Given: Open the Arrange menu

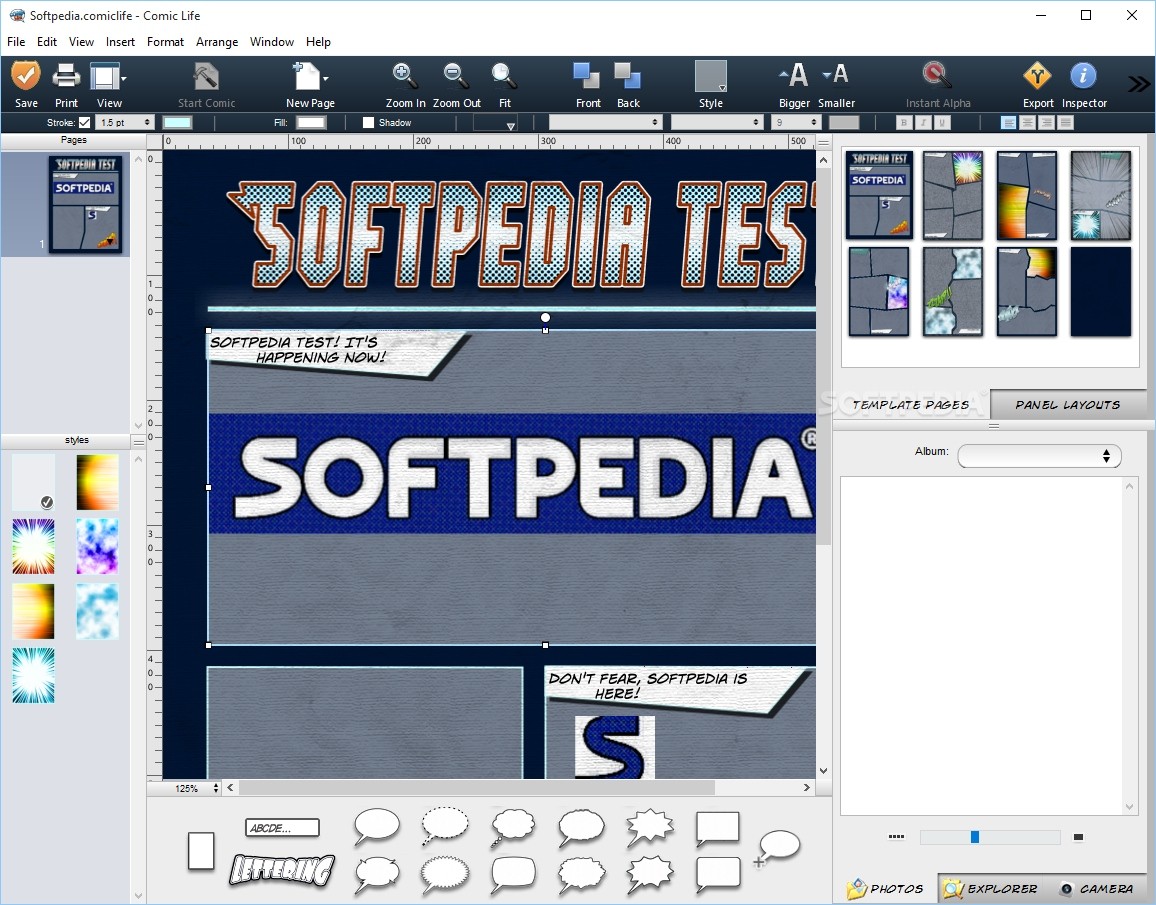Looking at the screenshot, I should 217,42.
